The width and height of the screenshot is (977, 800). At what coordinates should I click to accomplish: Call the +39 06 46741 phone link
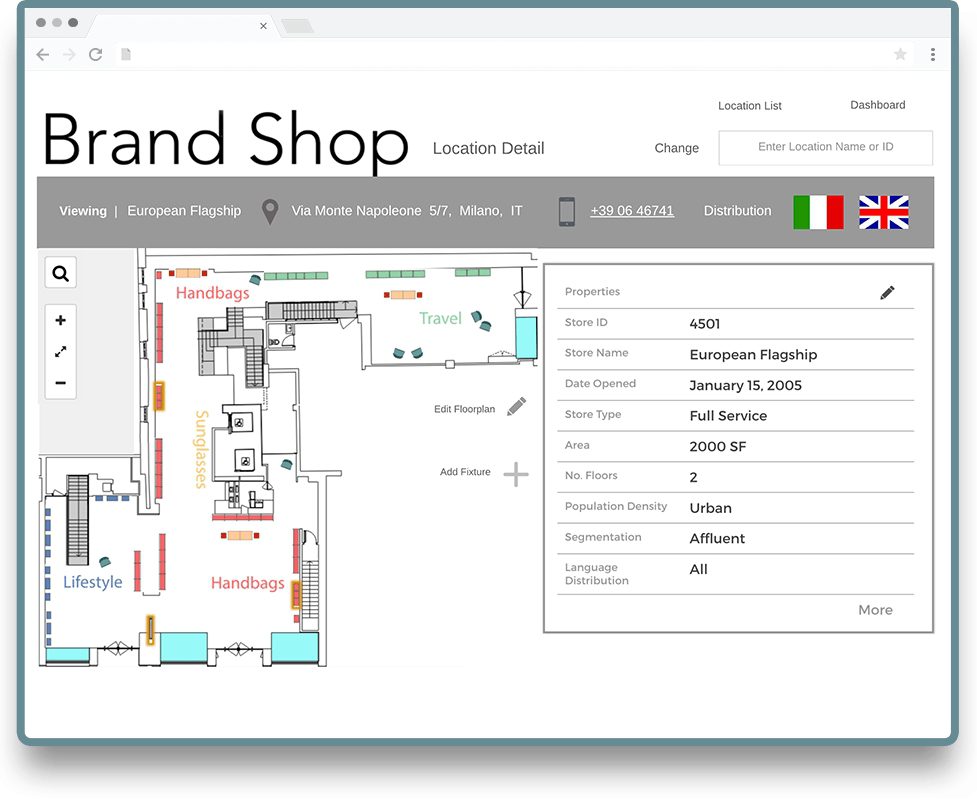632,211
